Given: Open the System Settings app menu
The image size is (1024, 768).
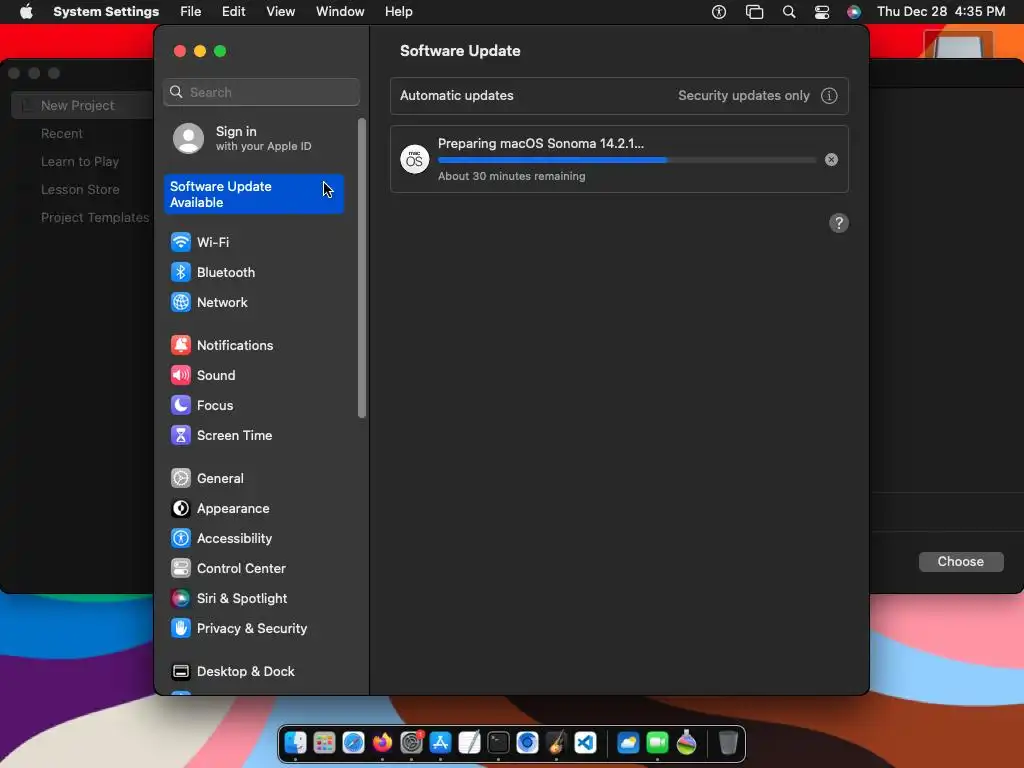Looking at the screenshot, I should pyautogui.click(x=106, y=12).
